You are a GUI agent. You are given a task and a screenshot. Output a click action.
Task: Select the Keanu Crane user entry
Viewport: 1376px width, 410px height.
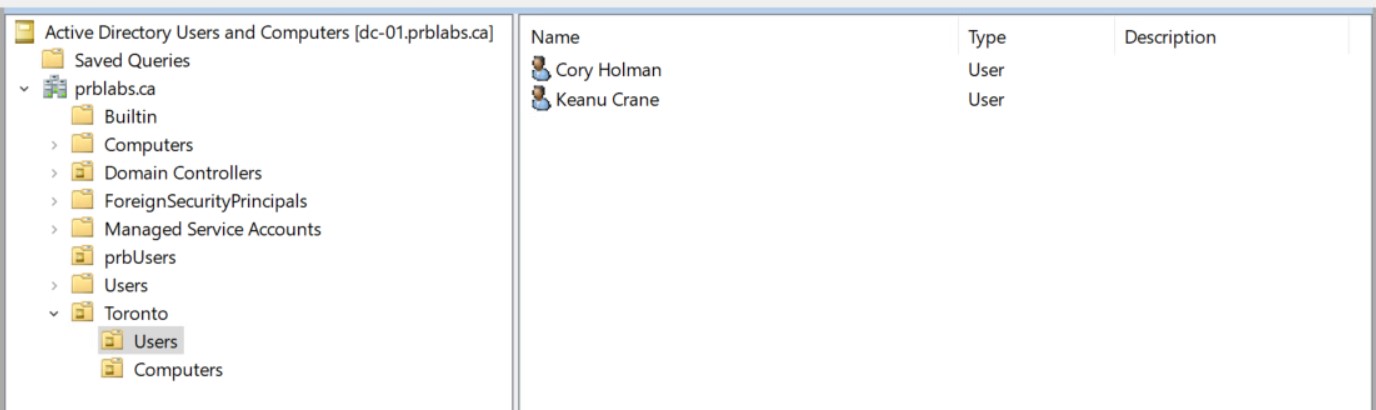(607, 99)
